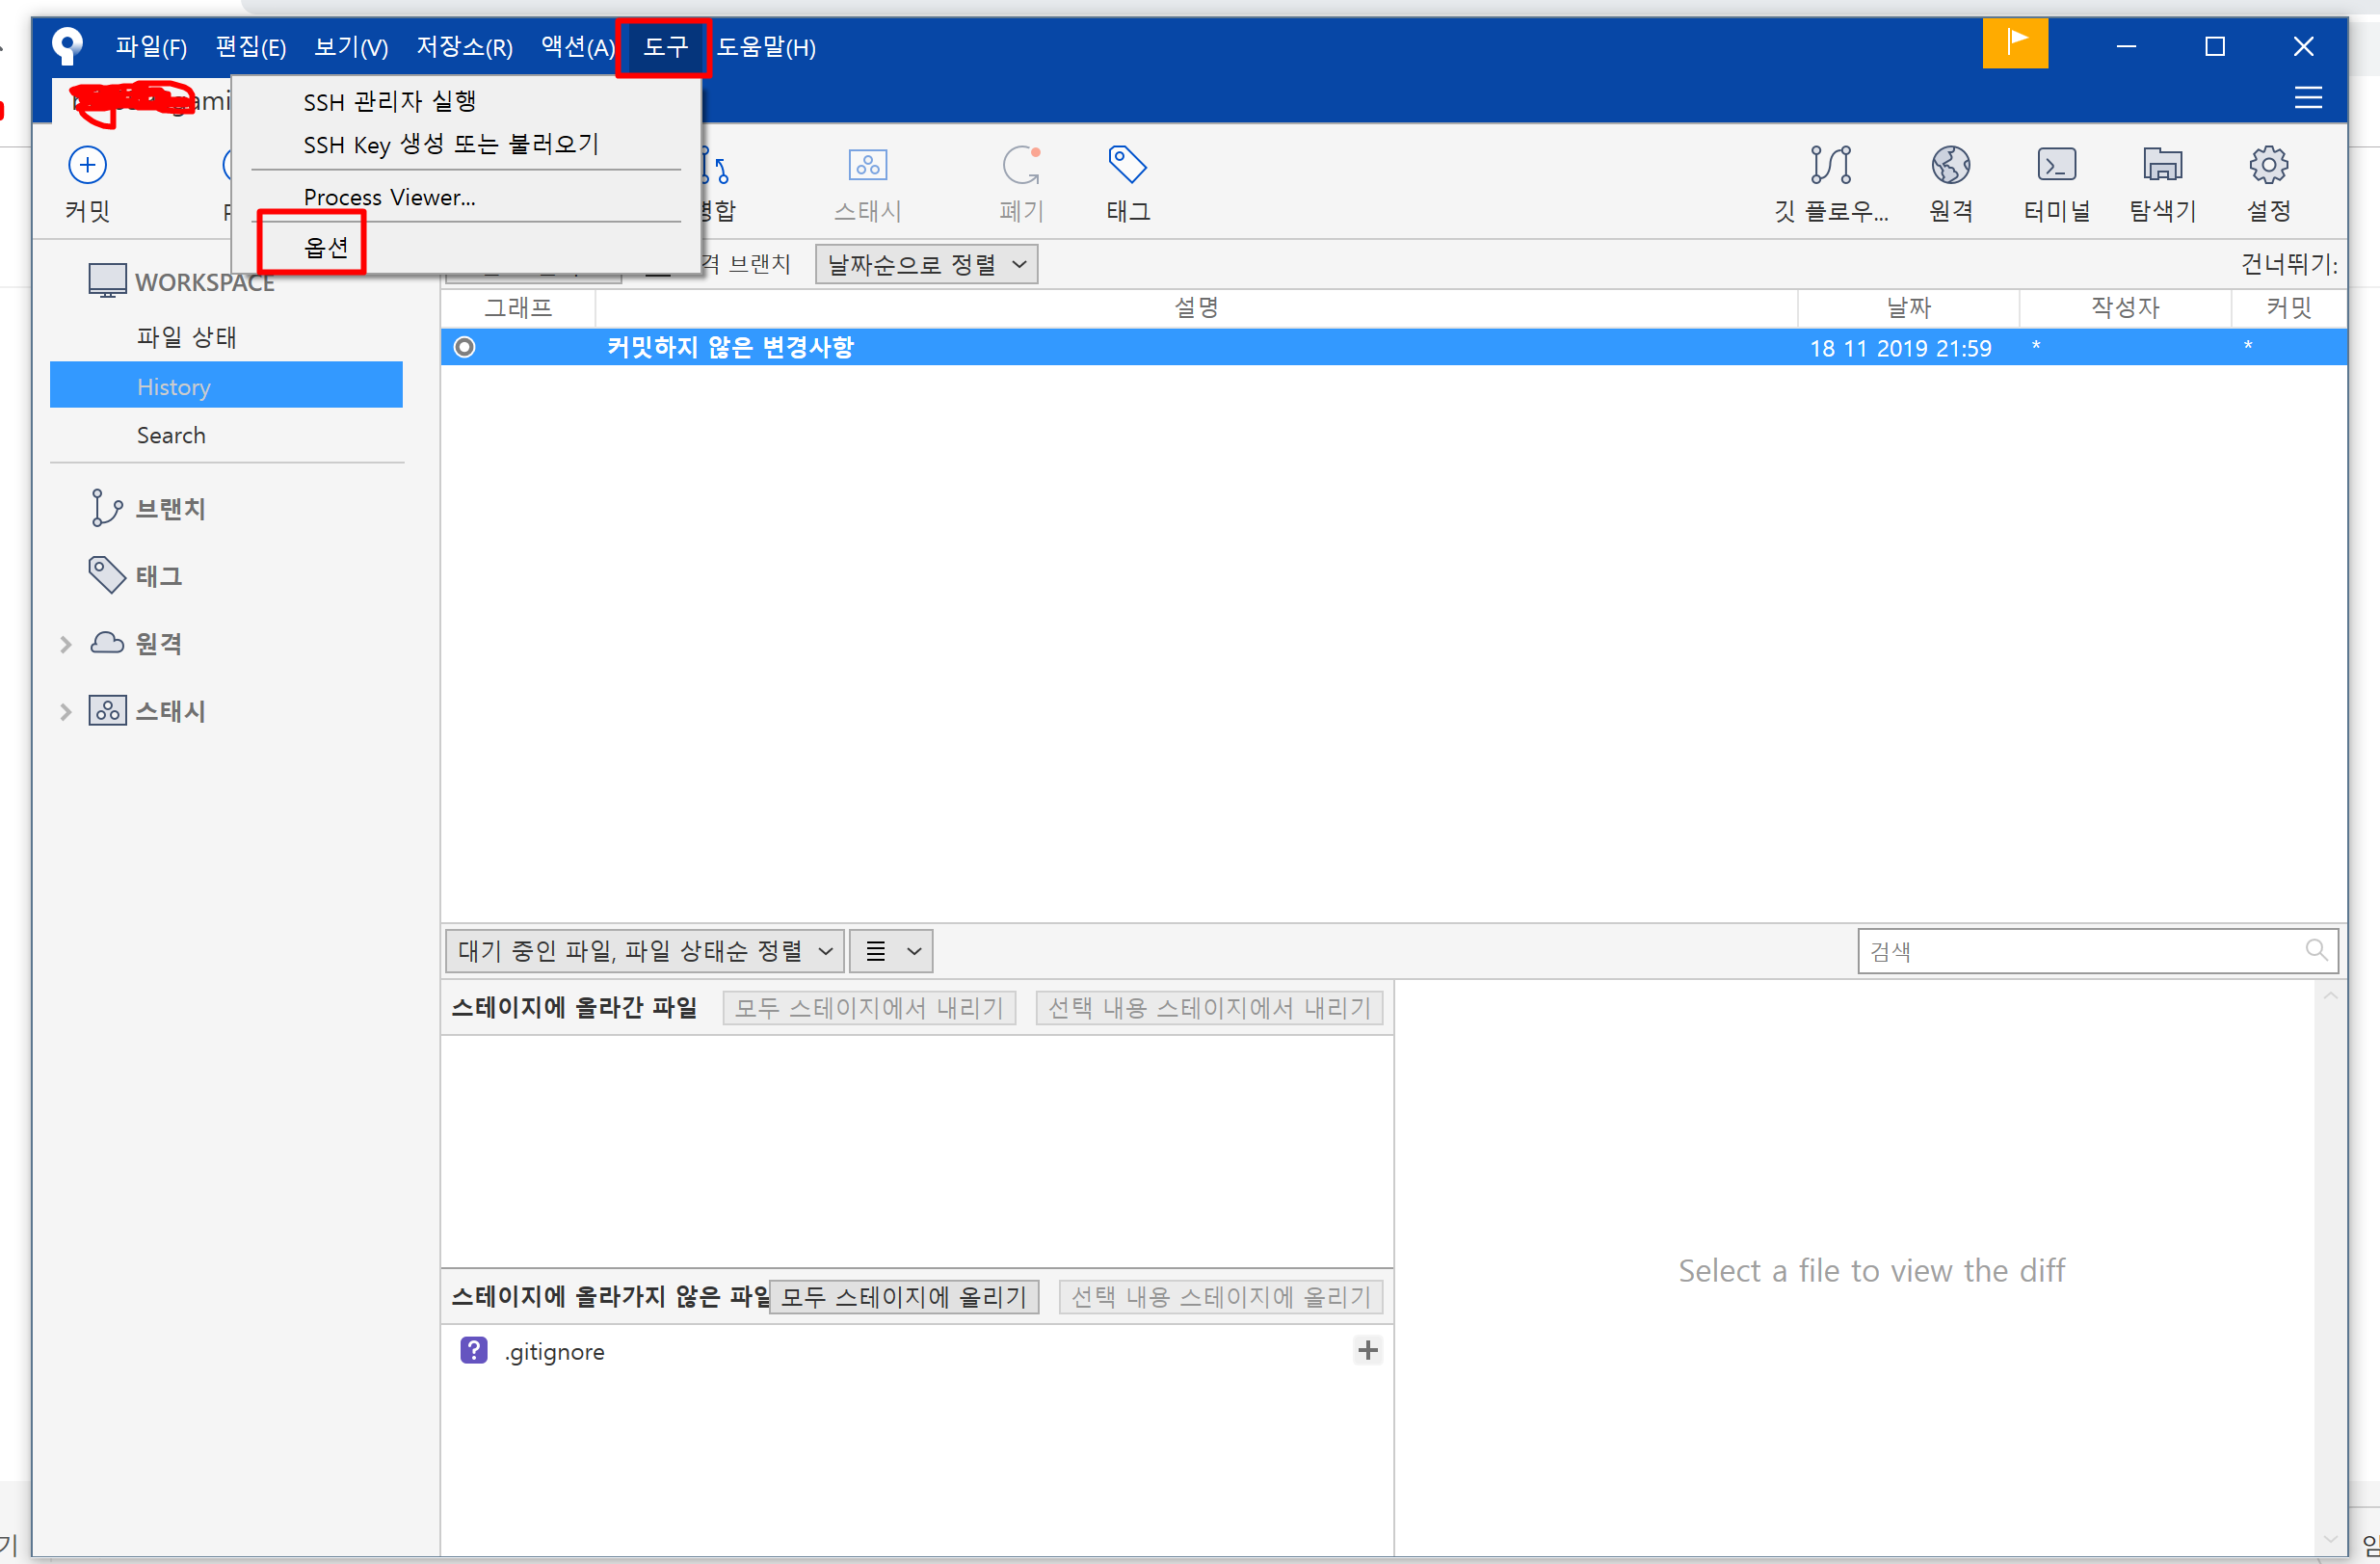Open the Explorer (탐색기) icon
Screen dimensions: 2380x1564
pyautogui.click(x=2162, y=166)
